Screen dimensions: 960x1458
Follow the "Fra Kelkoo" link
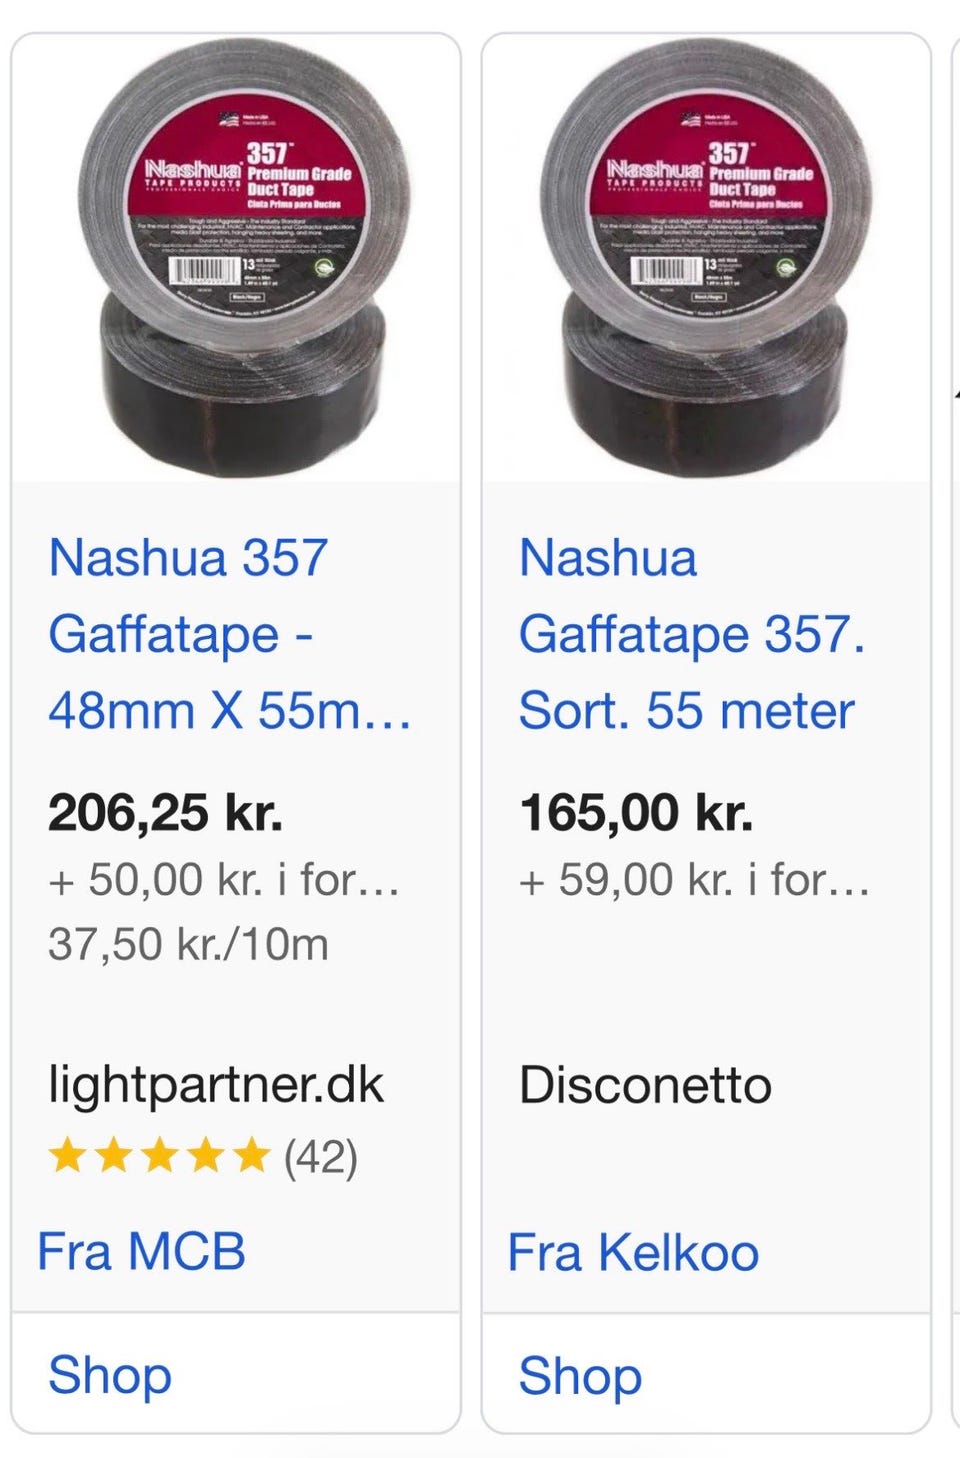(x=633, y=1253)
